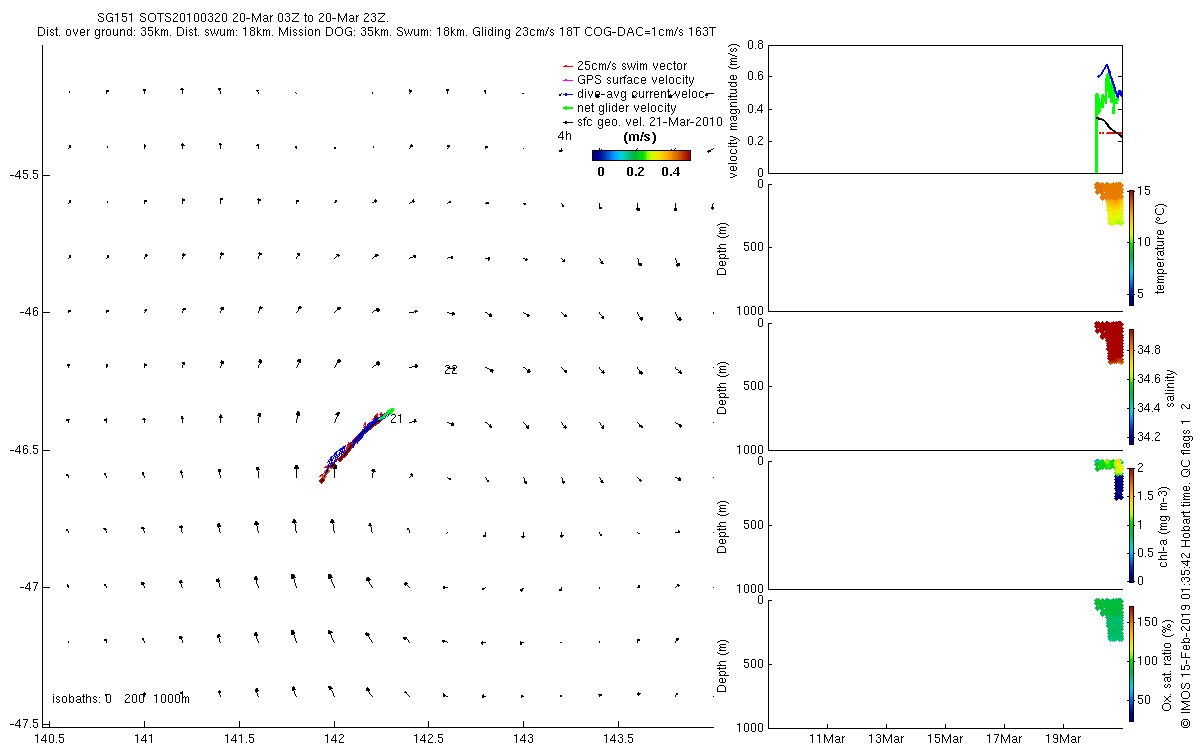
Task: Click the 'Depth (m)' label of the temperature panel
Action: (x=723, y=247)
